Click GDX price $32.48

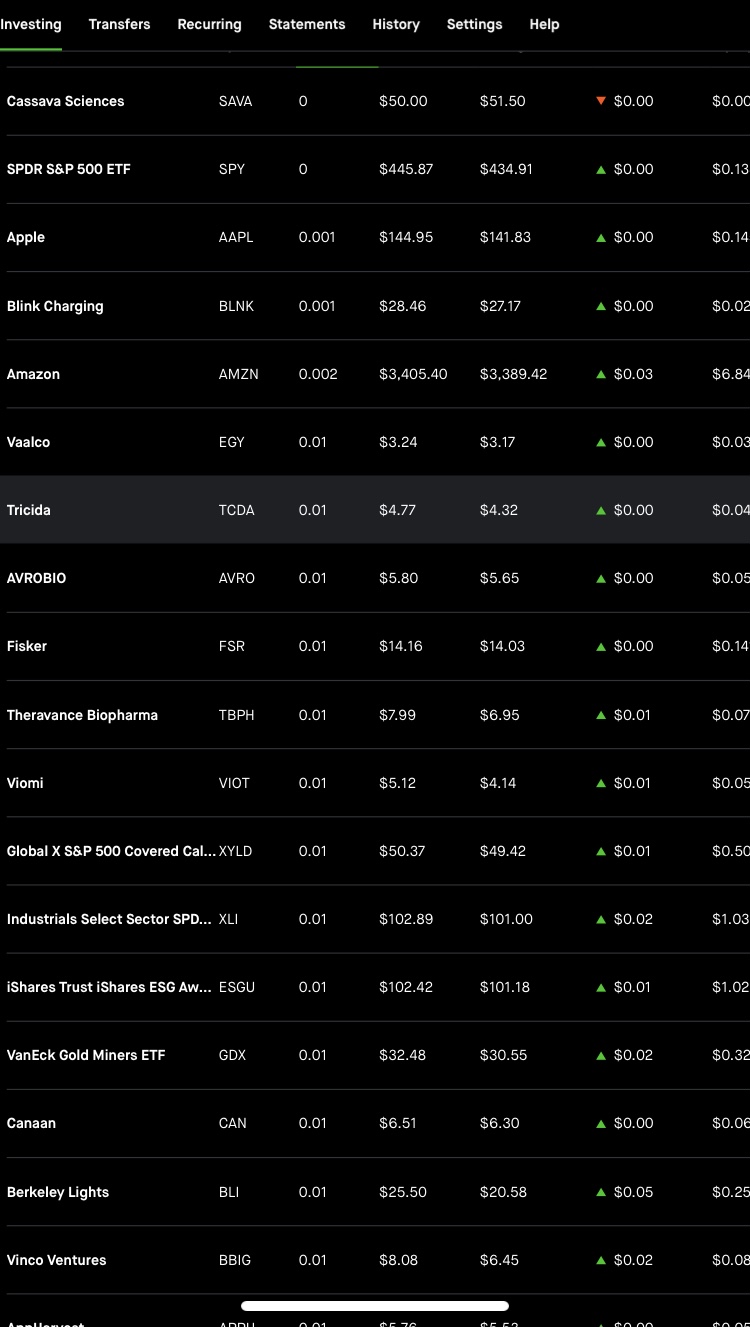(402, 1055)
